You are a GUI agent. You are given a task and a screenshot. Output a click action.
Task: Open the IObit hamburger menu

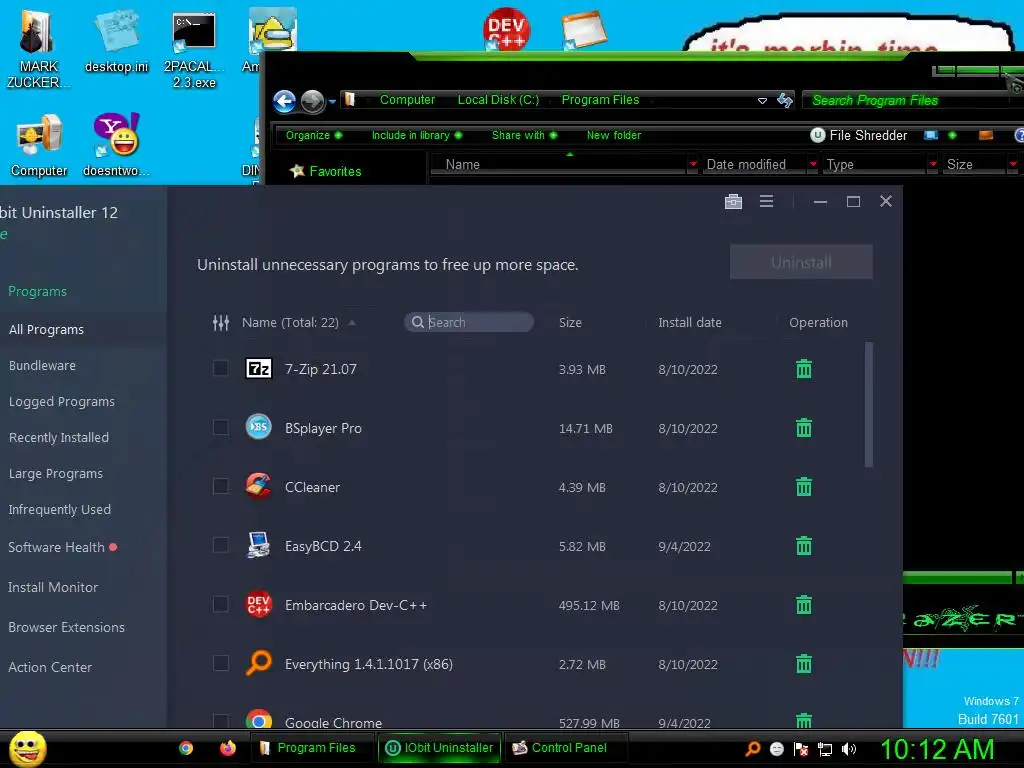(x=767, y=201)
